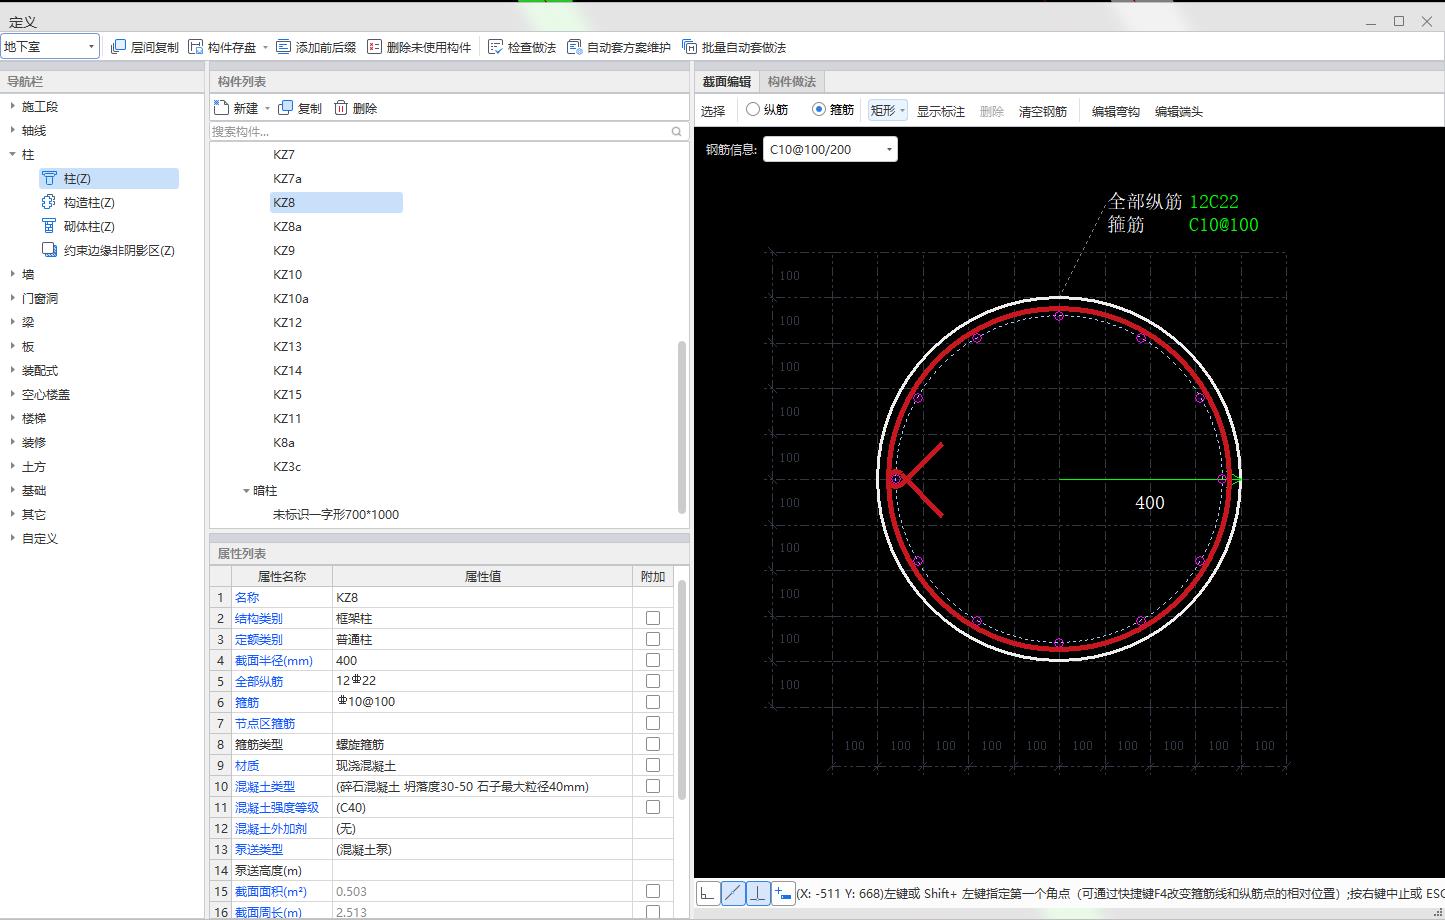Click the green C10@100 stirrup label in drawing
Viewport: 1445px width, 920px height.
1223,225
